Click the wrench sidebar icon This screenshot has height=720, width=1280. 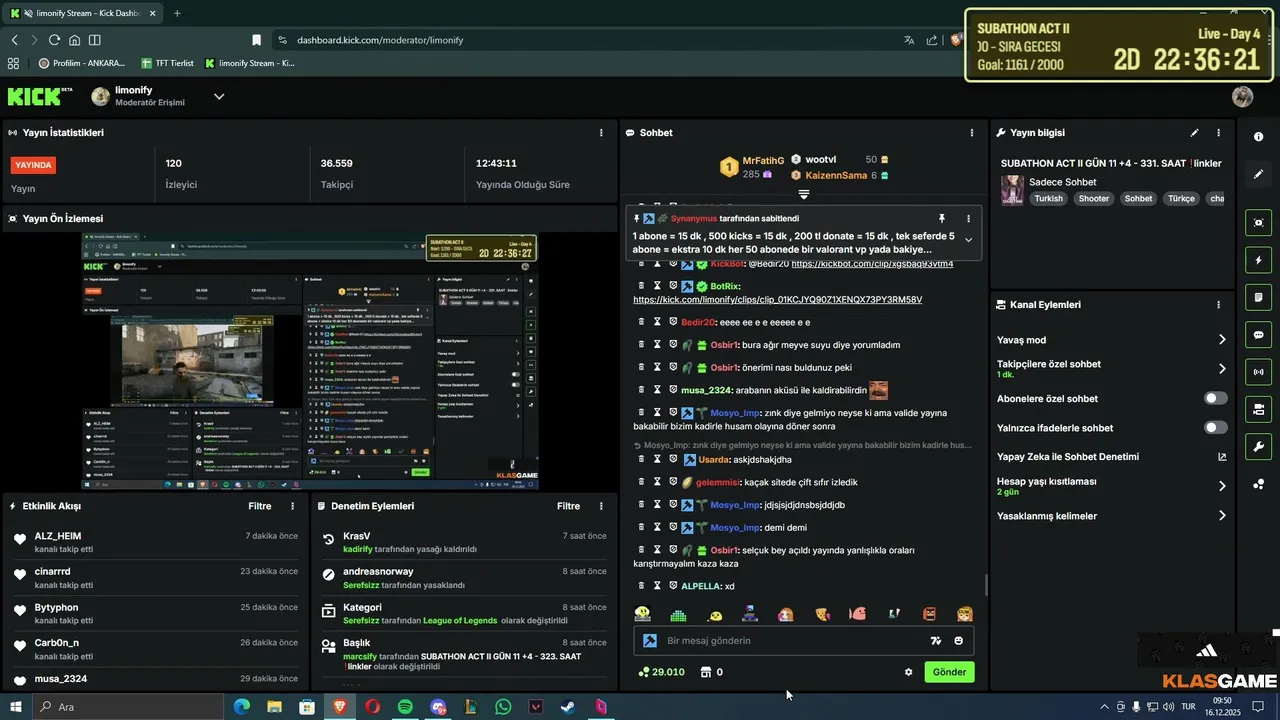[1258, 447]
